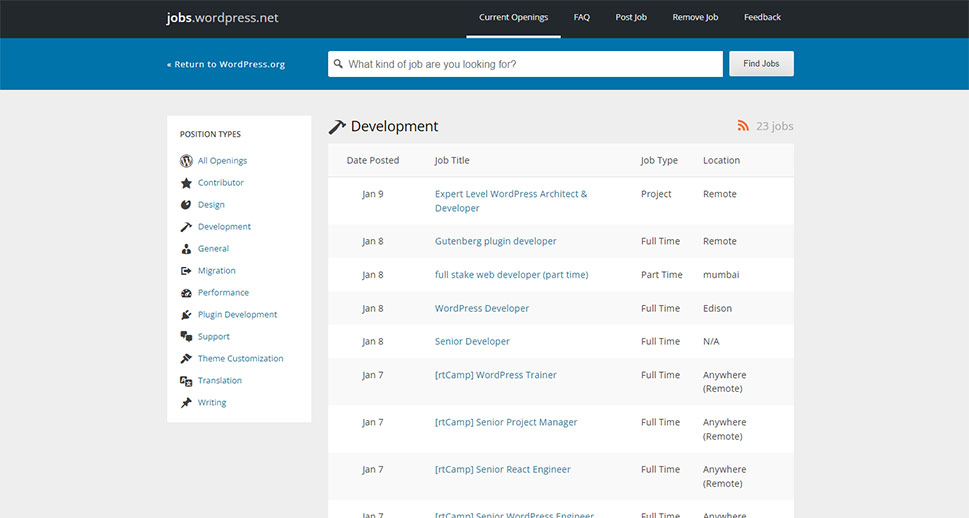
Task: Click the Date Posted column header
Action: click(x=373, y=160)
